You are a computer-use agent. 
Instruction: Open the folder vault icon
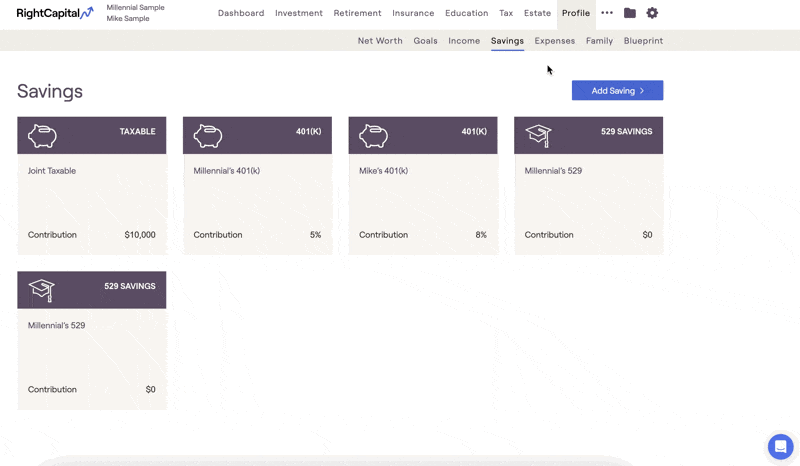pyautogui.click(x=630, y=13)
